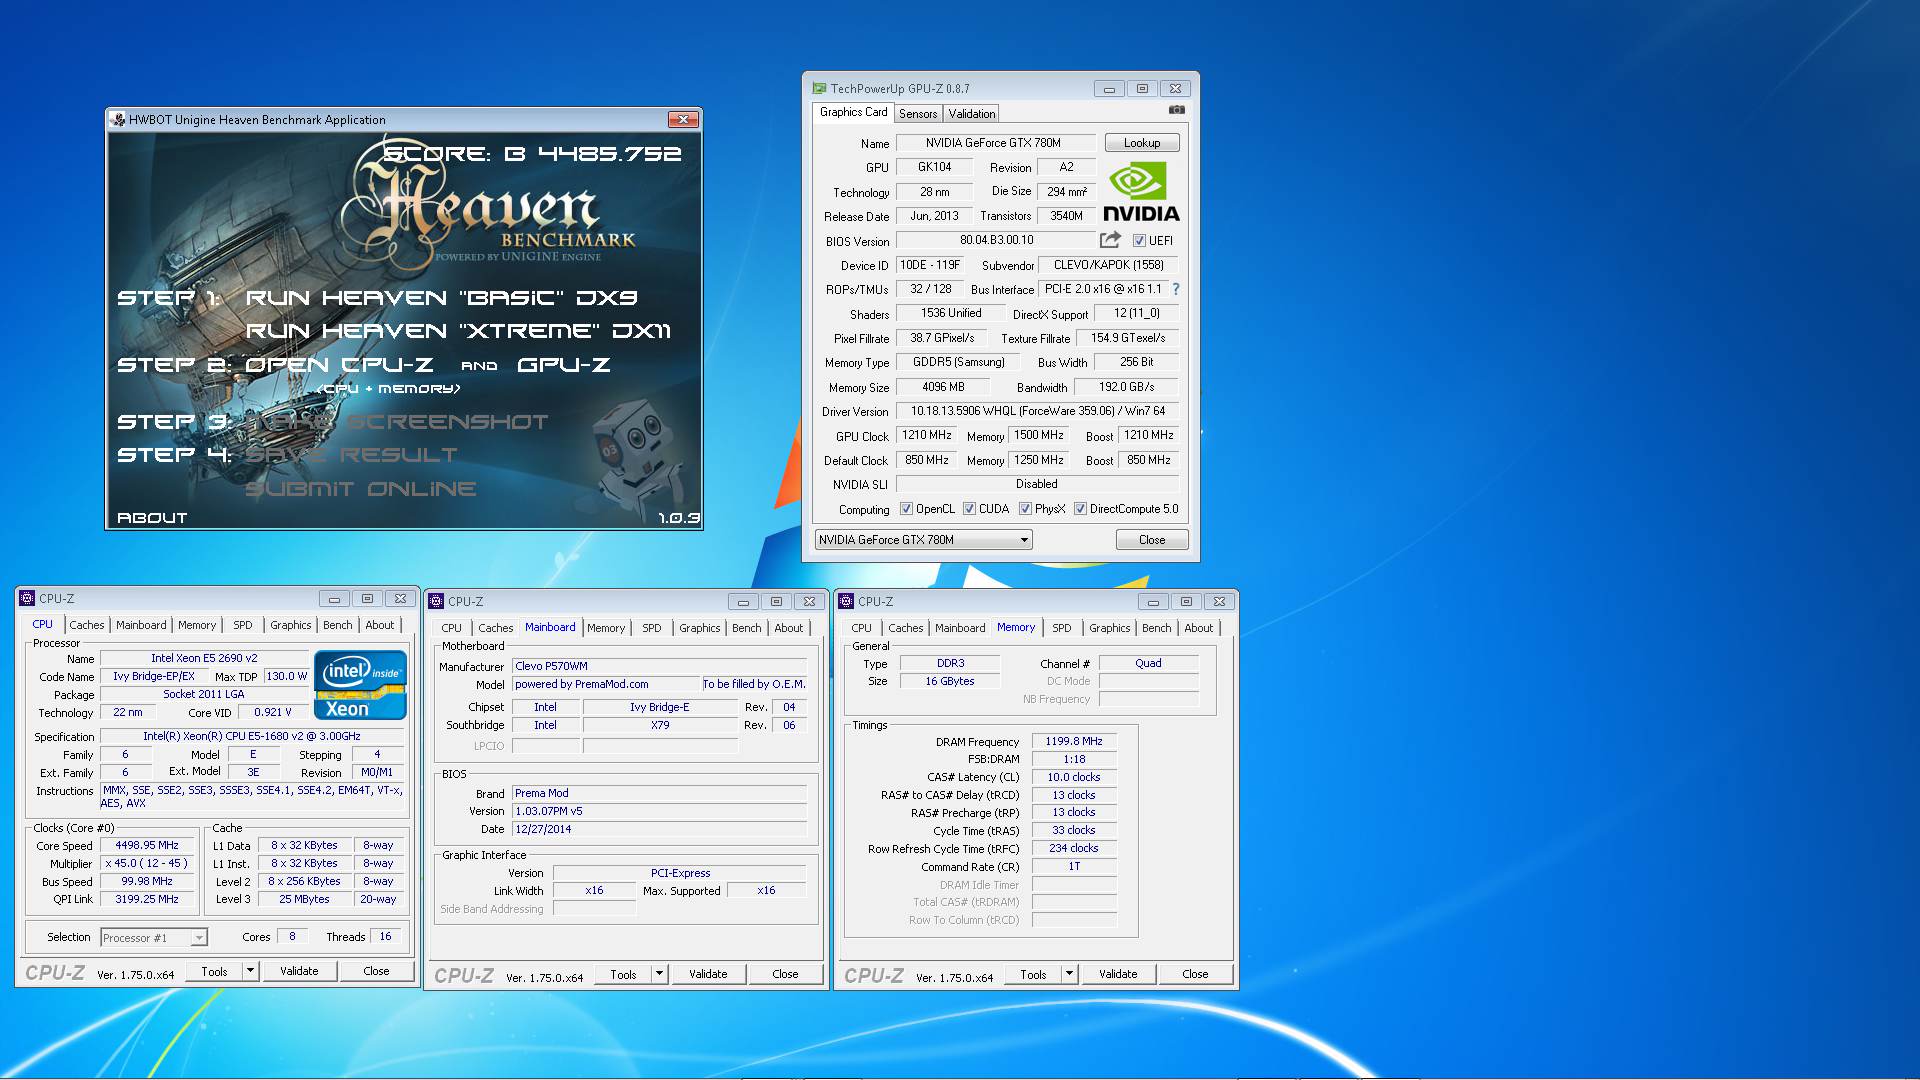This screenshot has height=1080, width=1920.
Task: Click the Intel Xeon inside logo in CPU-Z
Action: (360, 685)
